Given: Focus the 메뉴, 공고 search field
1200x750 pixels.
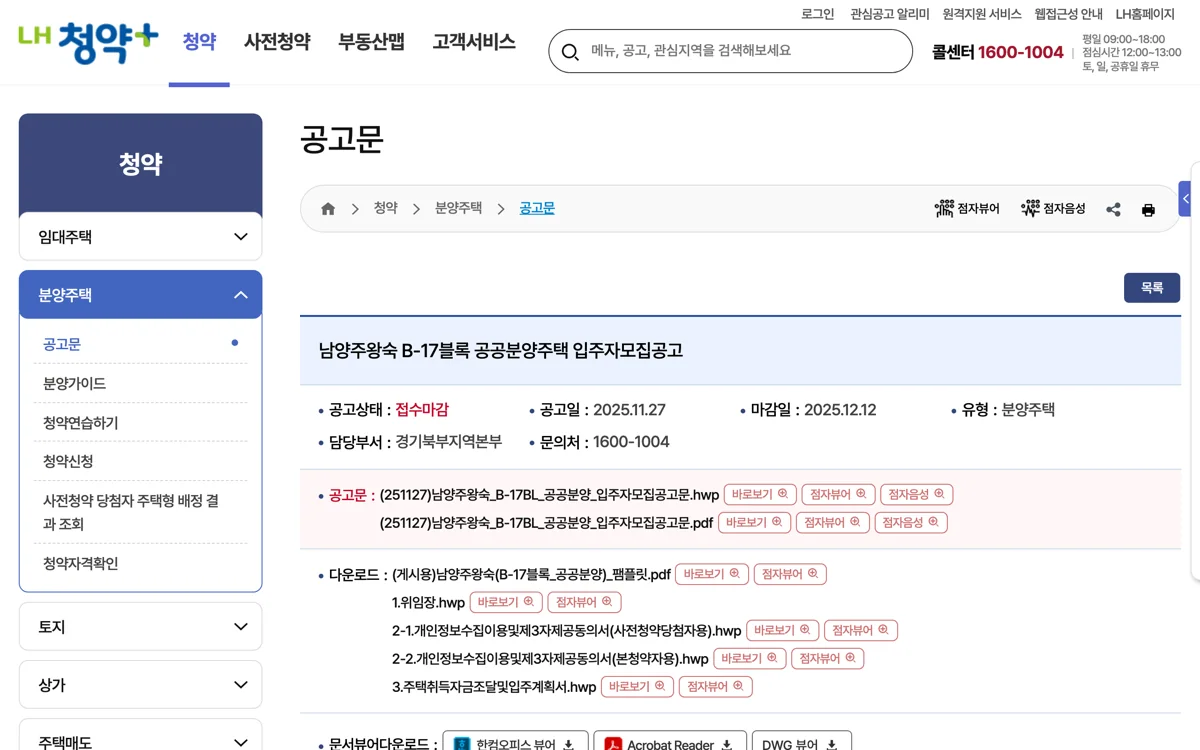Looking at the screenshot, I should pos(730,51).
